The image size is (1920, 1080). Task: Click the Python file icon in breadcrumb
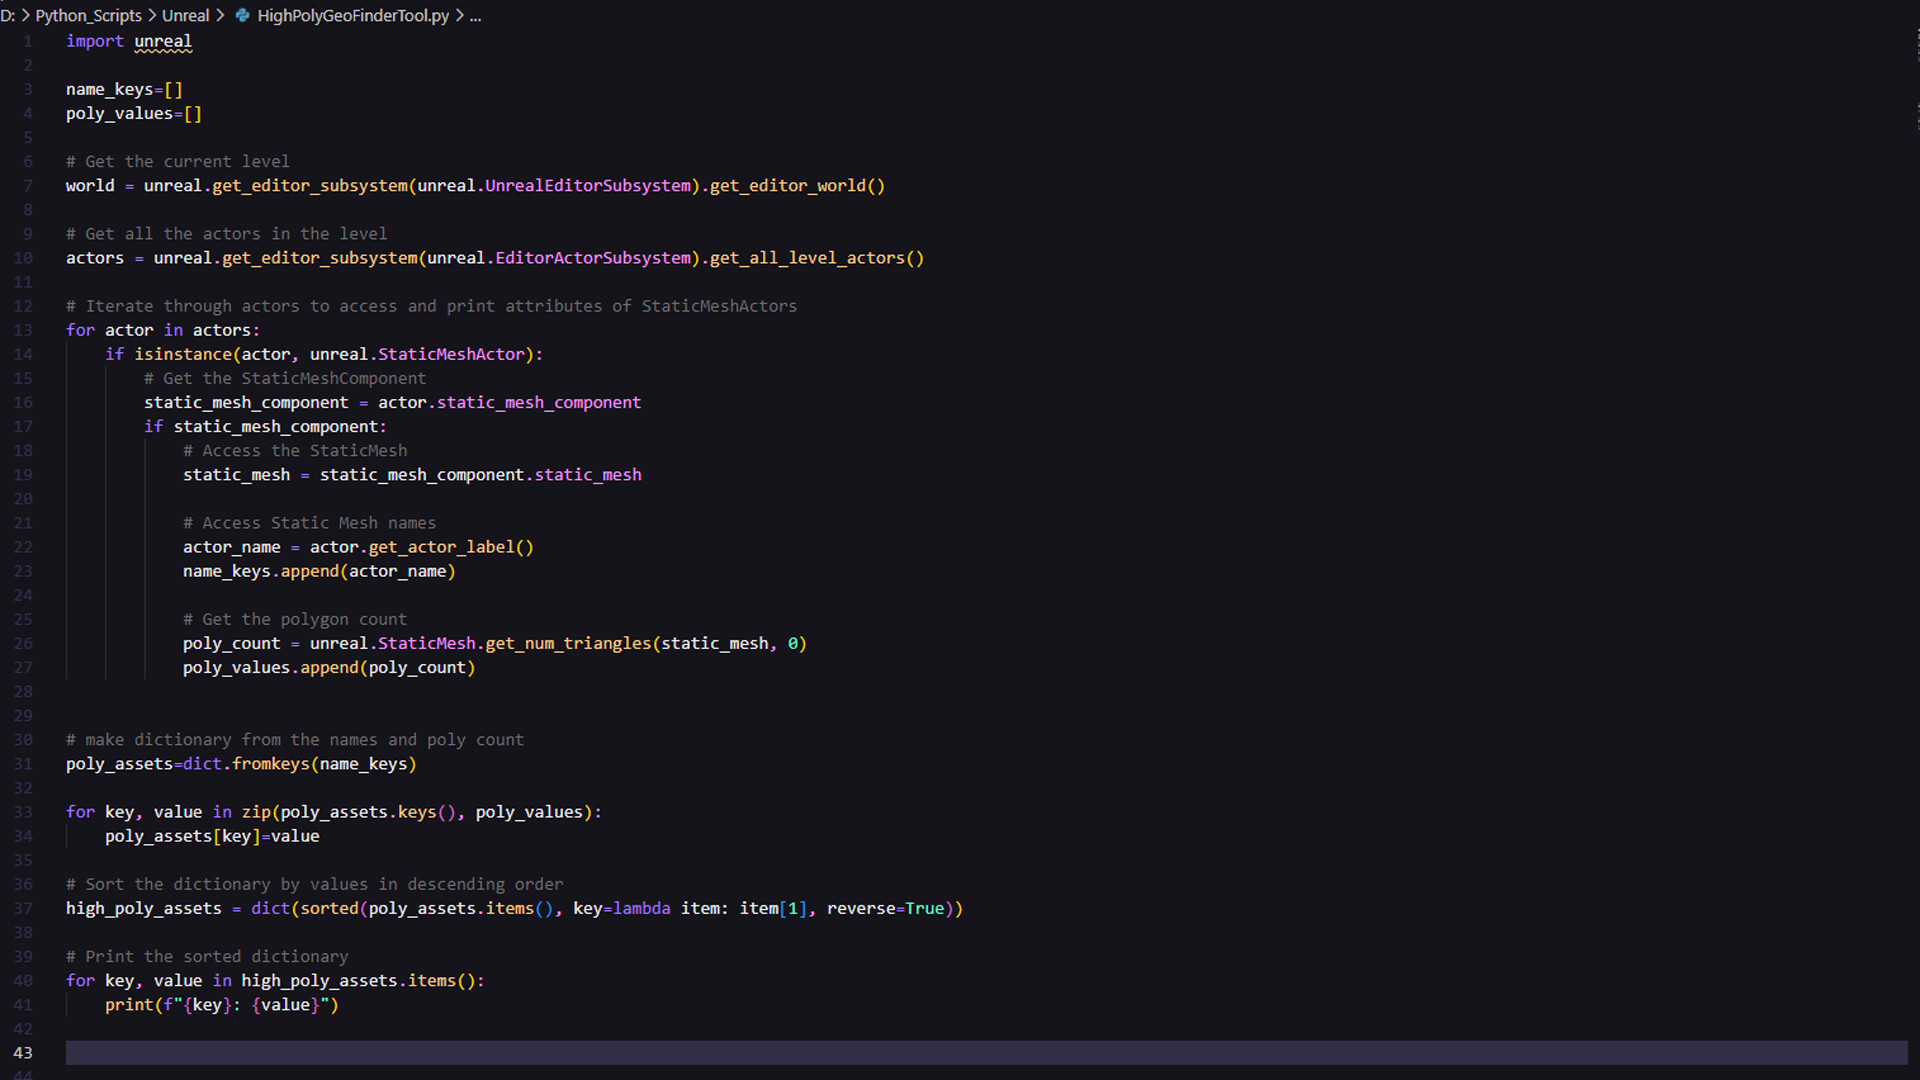point(242,15)
